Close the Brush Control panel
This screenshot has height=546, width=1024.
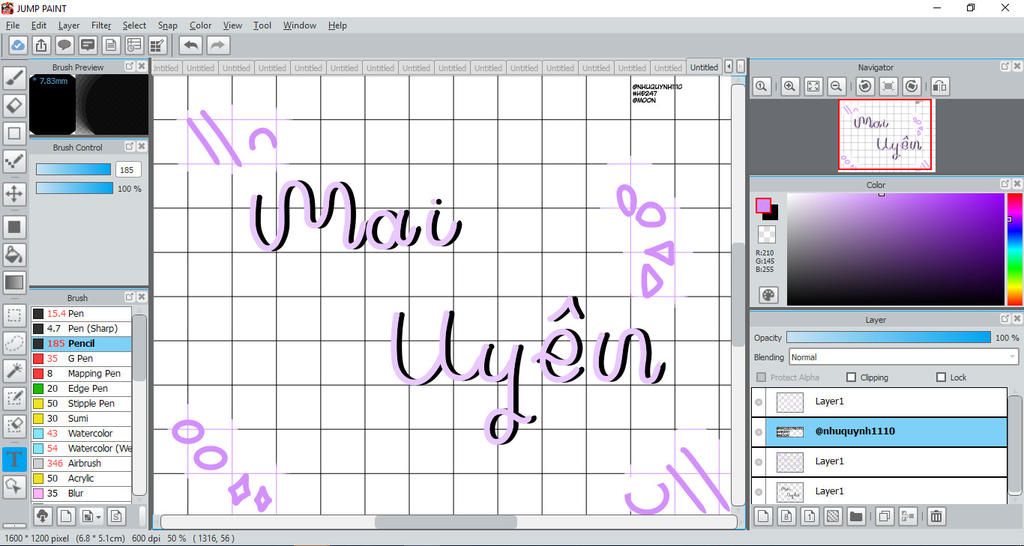pos(141,147)
